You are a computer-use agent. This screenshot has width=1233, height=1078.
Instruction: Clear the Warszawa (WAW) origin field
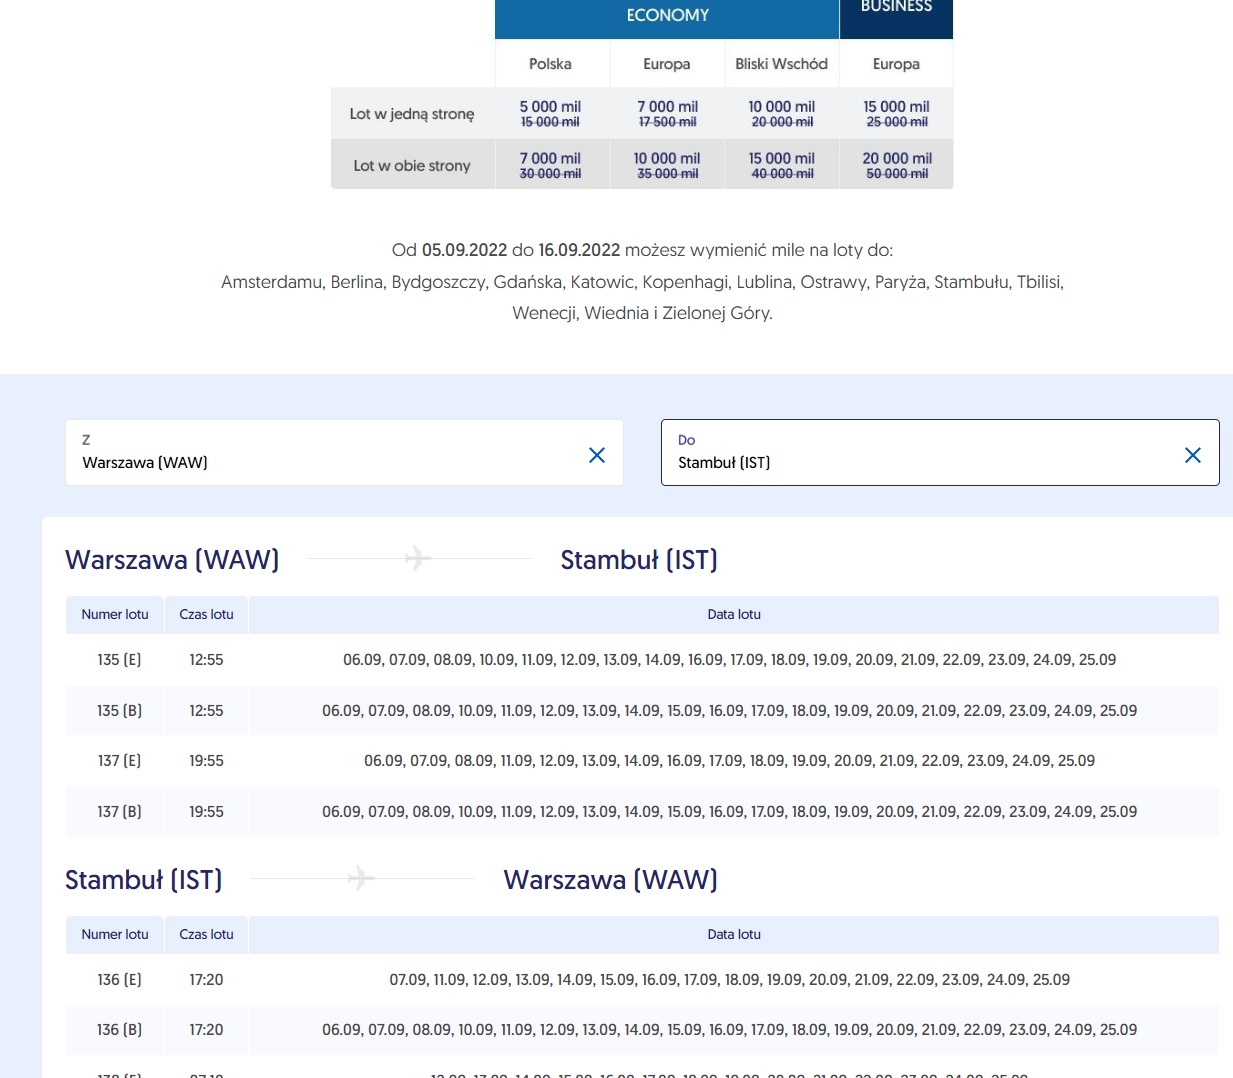(x=597, y=455)
